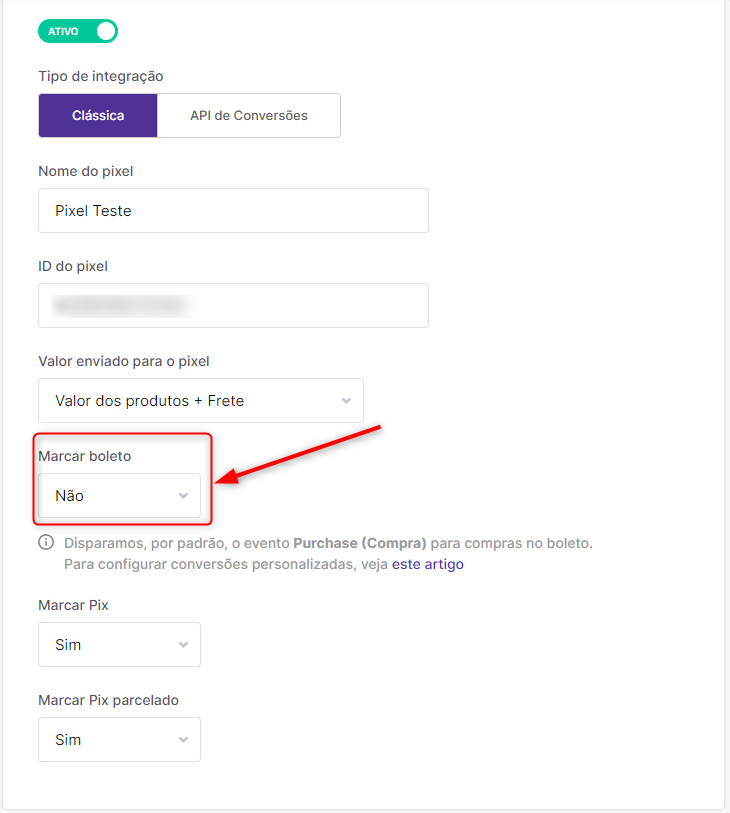The image size is (730, 813).
Task: Select the Clássica integration type
Action: click(98, 115)
